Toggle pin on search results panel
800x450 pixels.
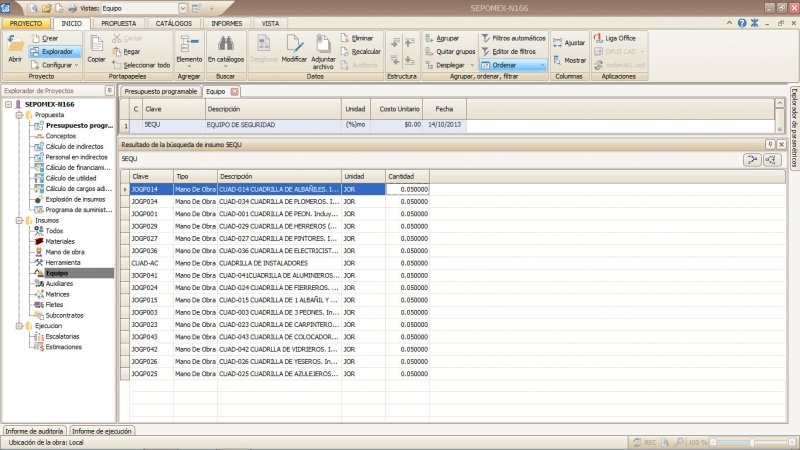coord(768,145)
